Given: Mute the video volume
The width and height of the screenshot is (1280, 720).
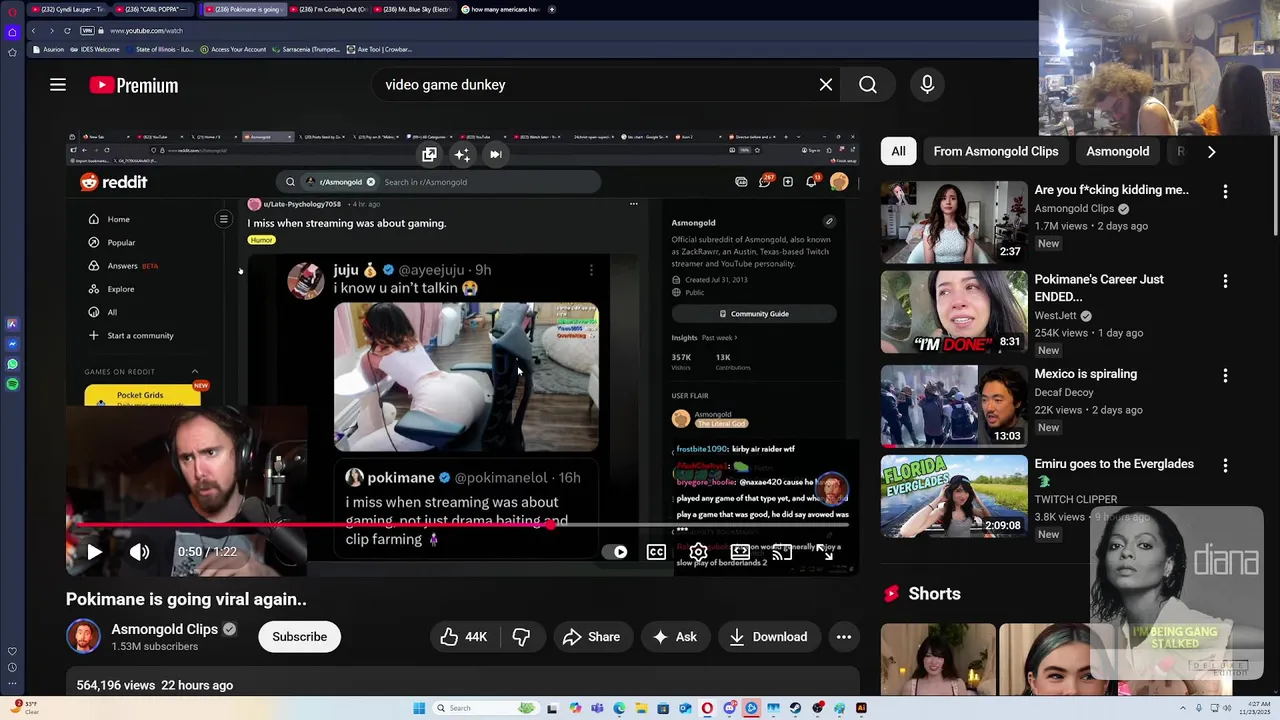Looking at the screenshot, I should pyautogui.click(x=139, y=552).
